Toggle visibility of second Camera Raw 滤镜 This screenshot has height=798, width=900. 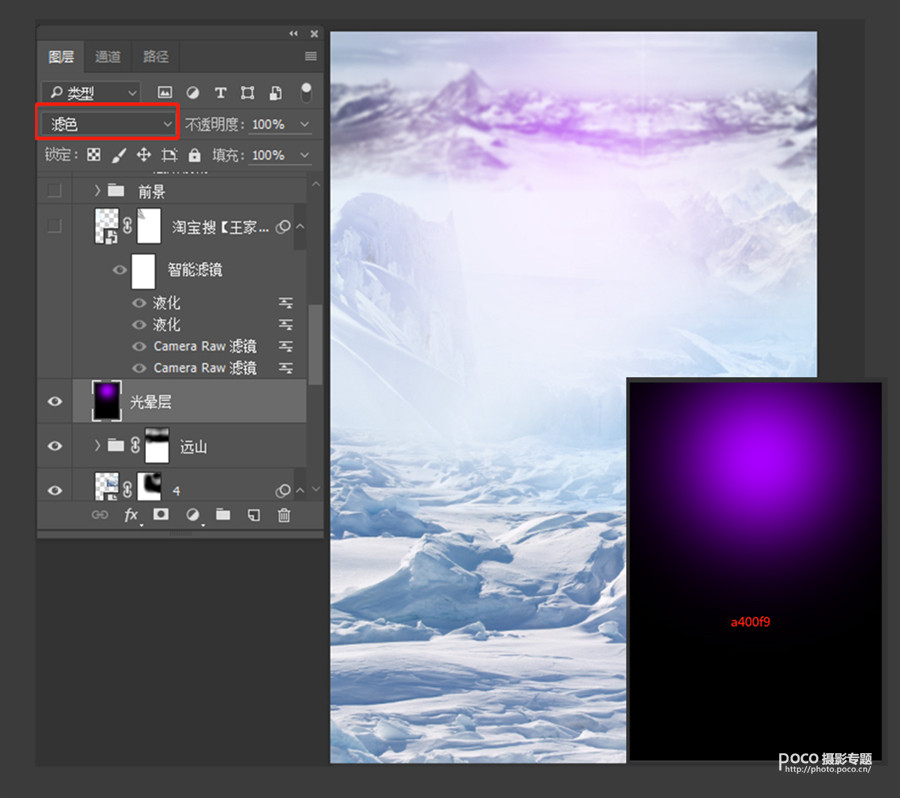pos(139,368)
